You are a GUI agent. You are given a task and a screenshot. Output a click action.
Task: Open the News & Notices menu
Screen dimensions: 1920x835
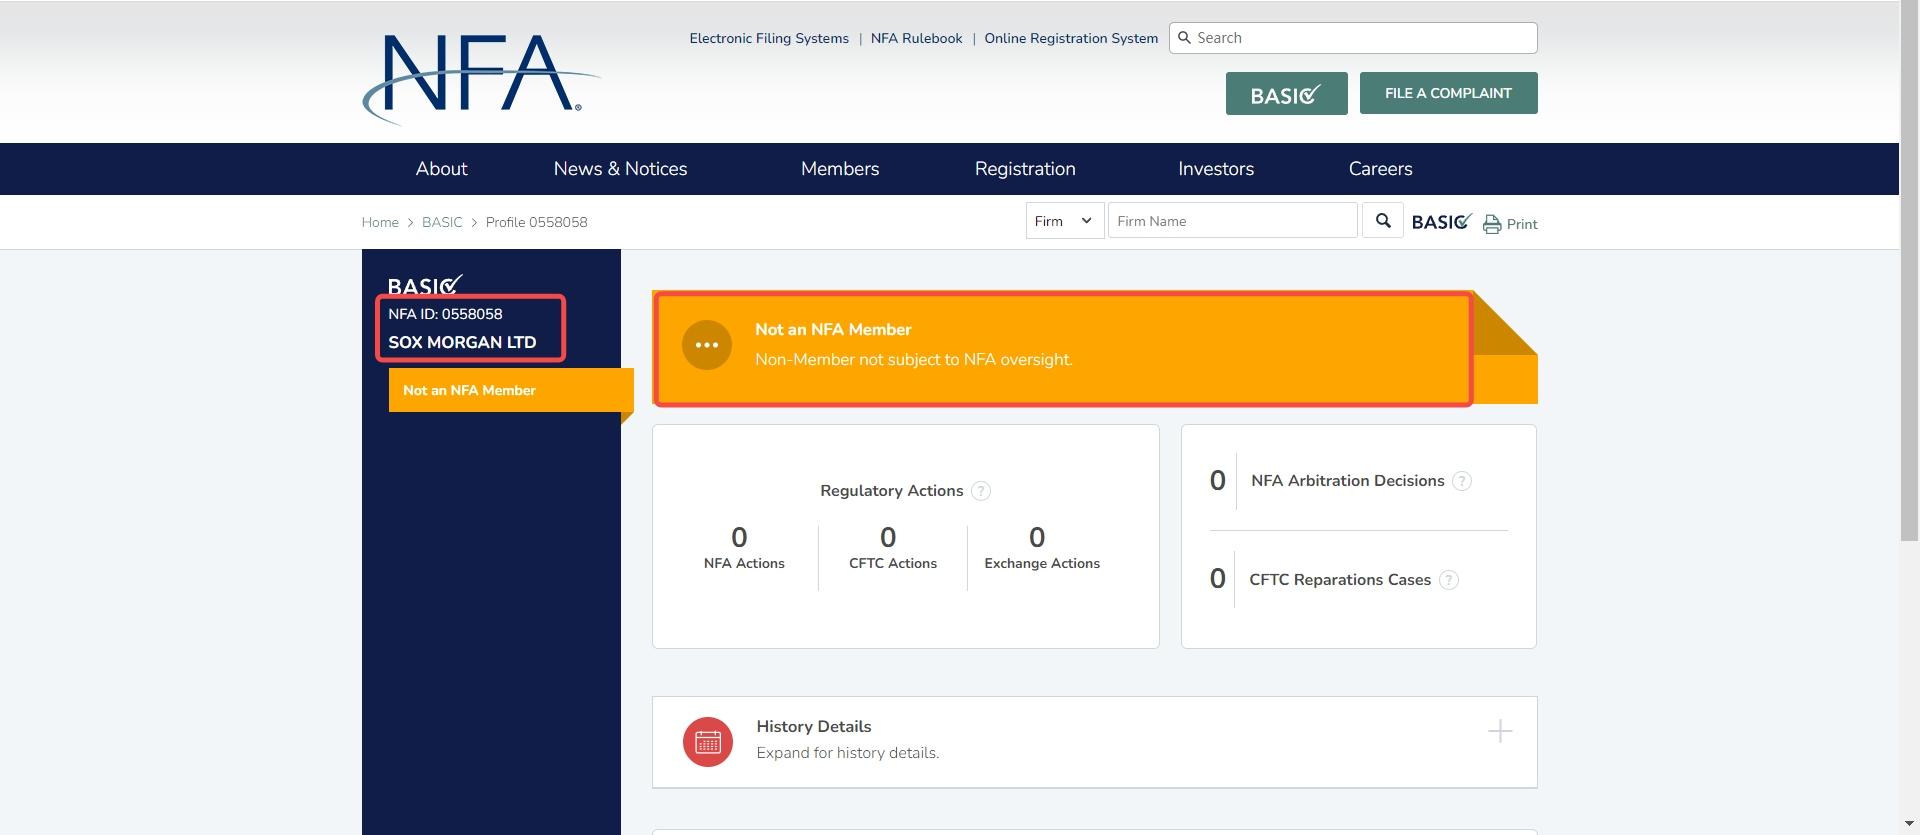620,169
